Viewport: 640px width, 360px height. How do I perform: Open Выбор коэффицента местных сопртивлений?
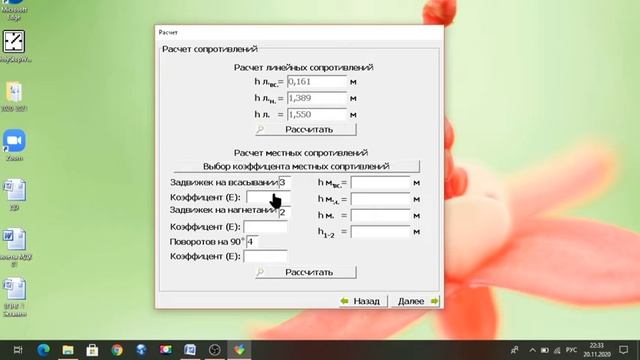click(x=296, y=166)
